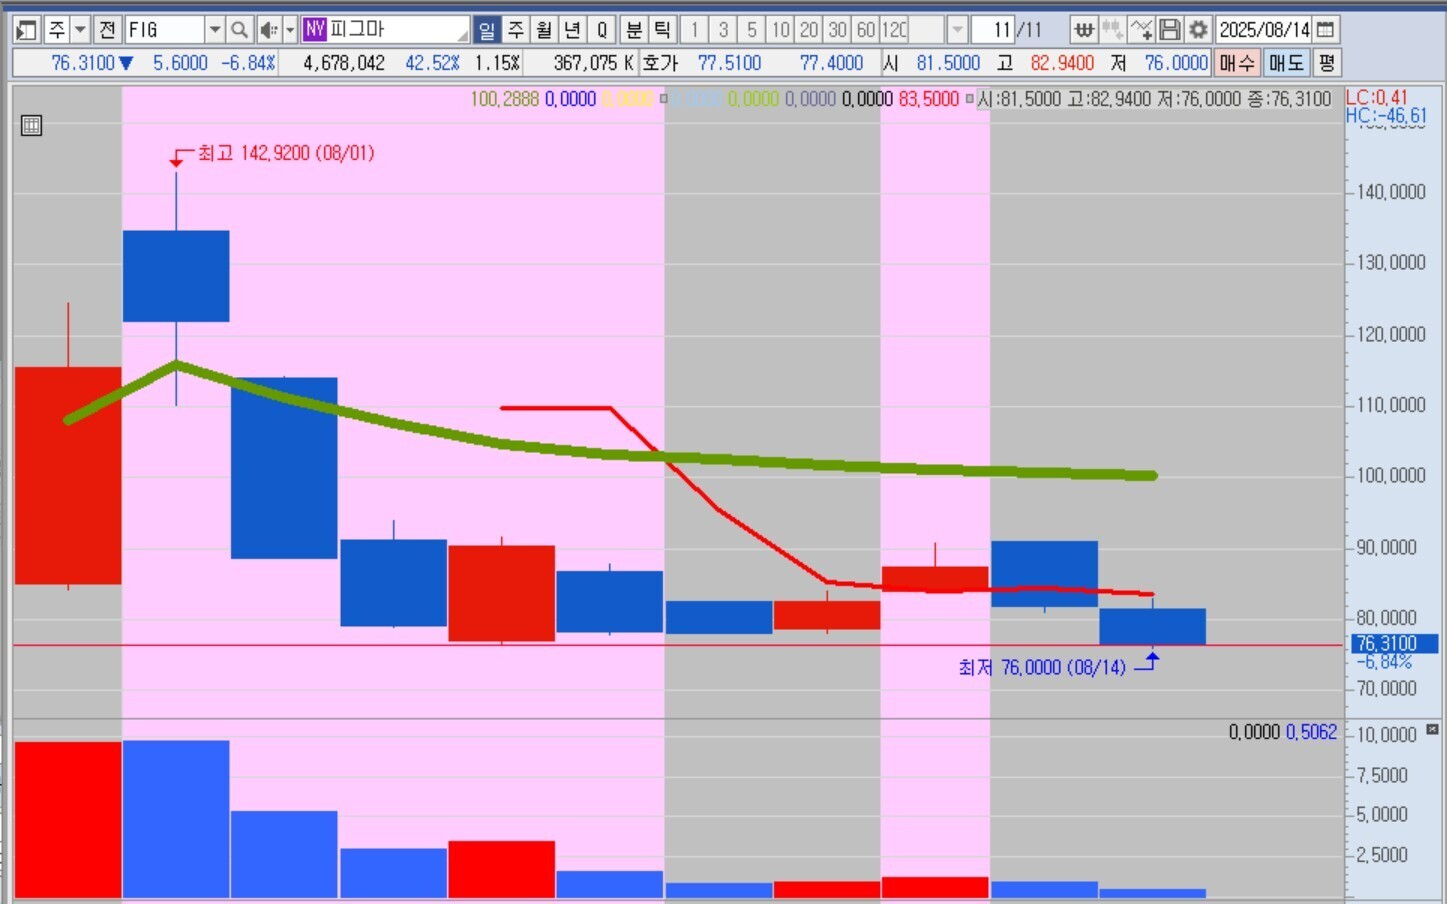Click the 100.2888 moving average value

pos(504,99)
